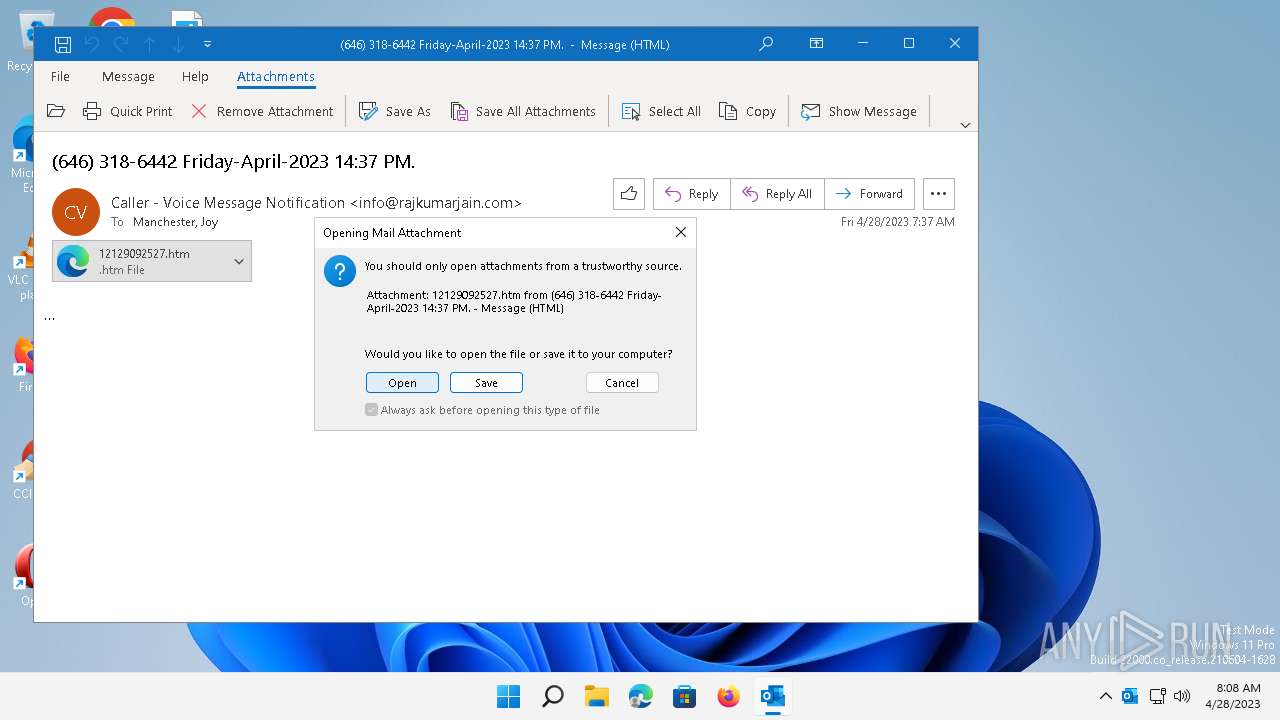Open Microsoft Store from taskbar
Image resolution: width=1280 pixels, height=720 pixels.
pyautogui.click(x=684, y=696)
